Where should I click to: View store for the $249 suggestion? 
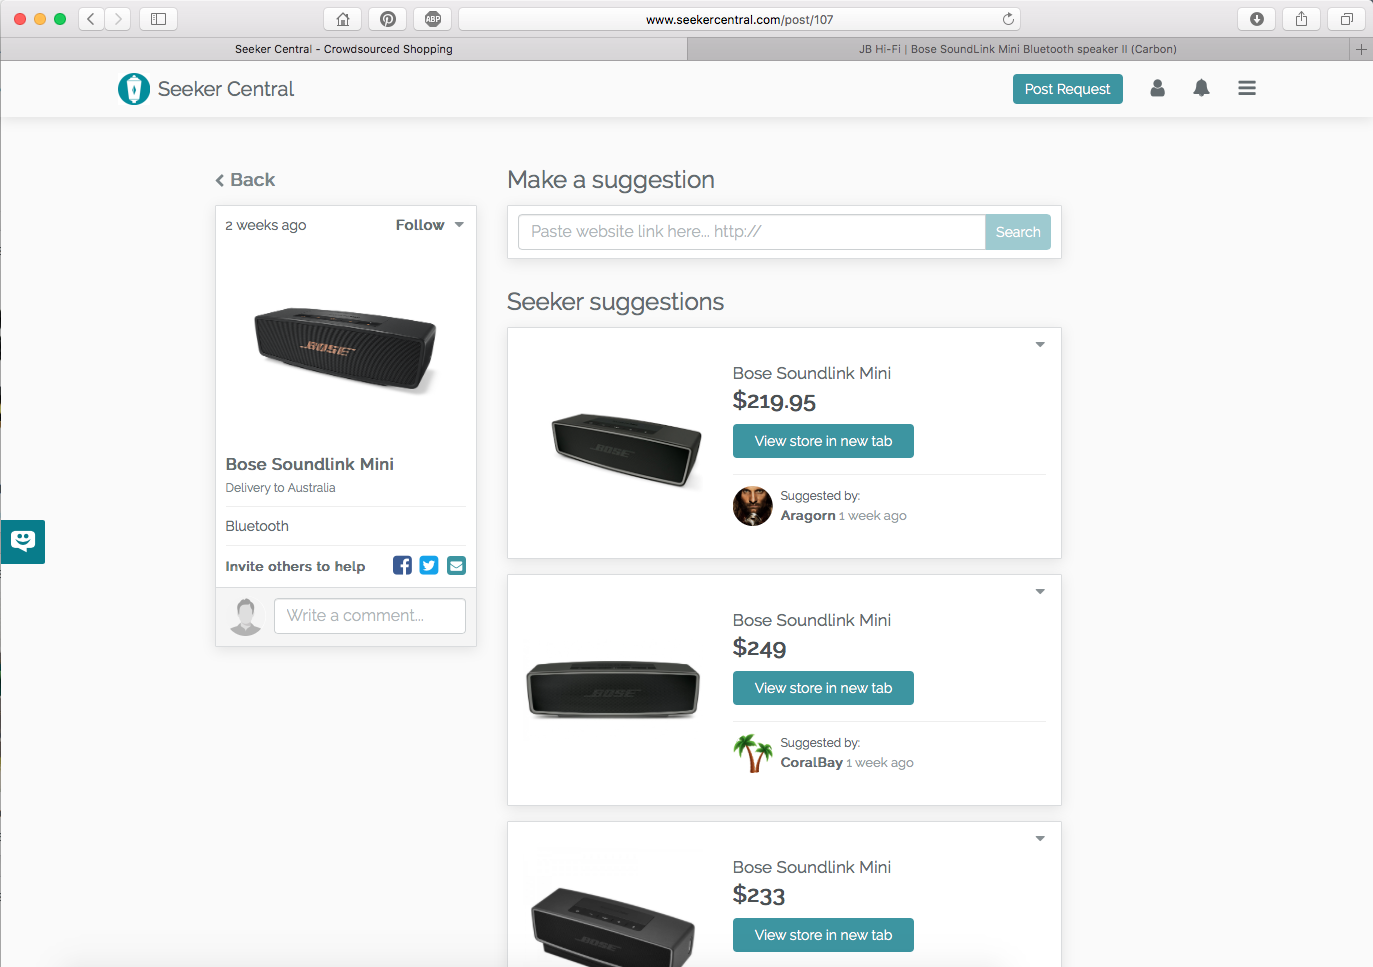tap(823, 688)
